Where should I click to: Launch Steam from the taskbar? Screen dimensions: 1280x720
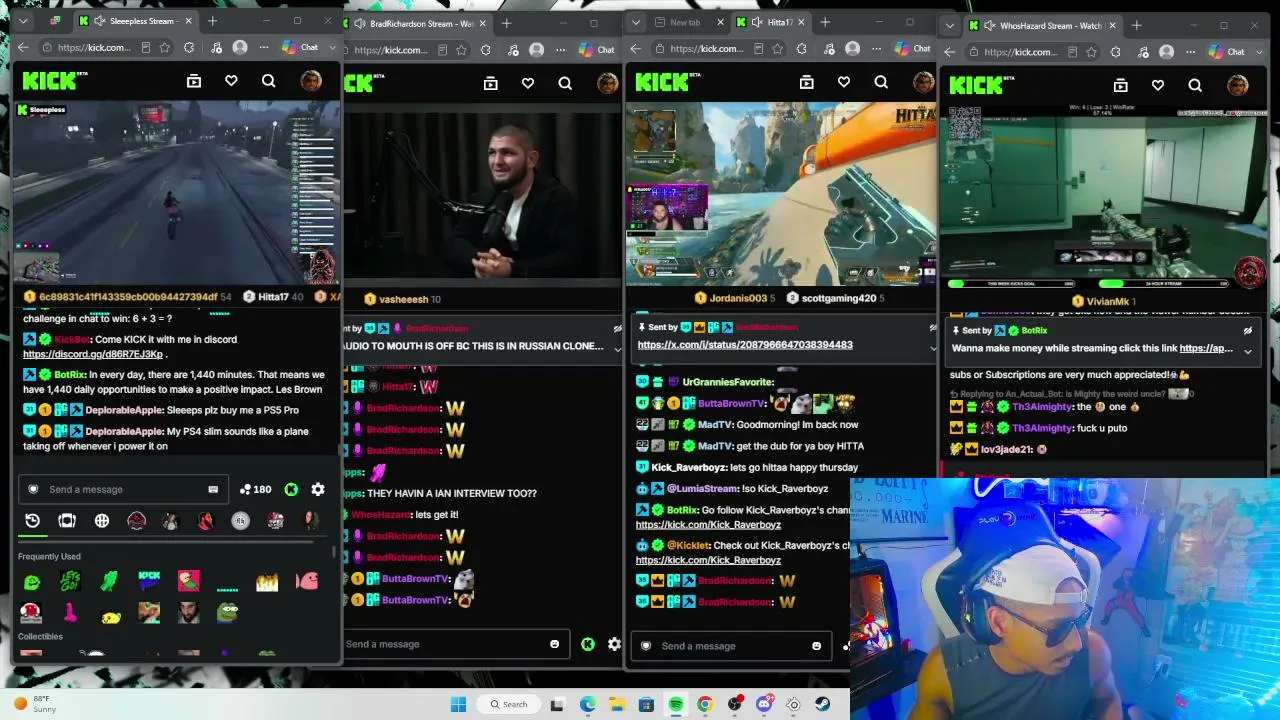click(x=822, y=704)
